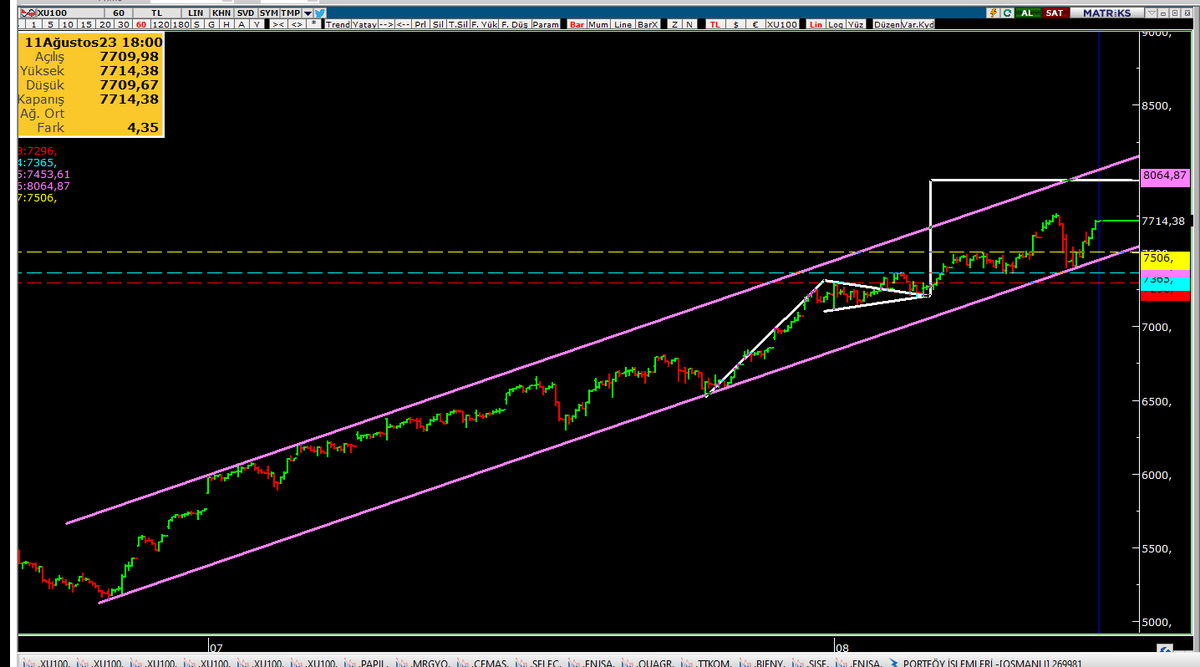Screen dimensions: 1200x667
Task: Click Sil to delete a drawing
Action: pos(440,24)
